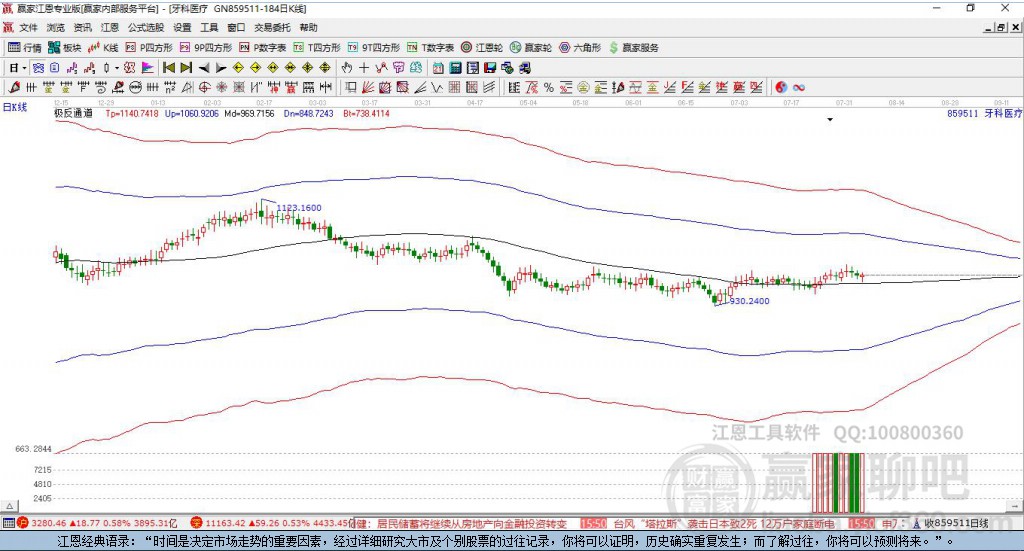Image resolution: width=1024 pixels, height=551 pixels.
Task: Select the circled target cross tool
Action: 204,87
